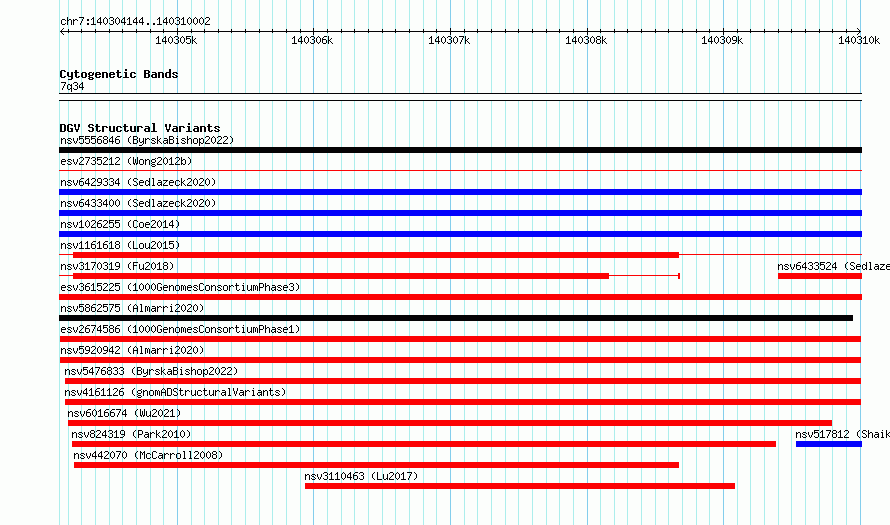The image size is (890, 525).
Task: Open the nsv1161618 (Lou2015) label
Action: [120, 245]
